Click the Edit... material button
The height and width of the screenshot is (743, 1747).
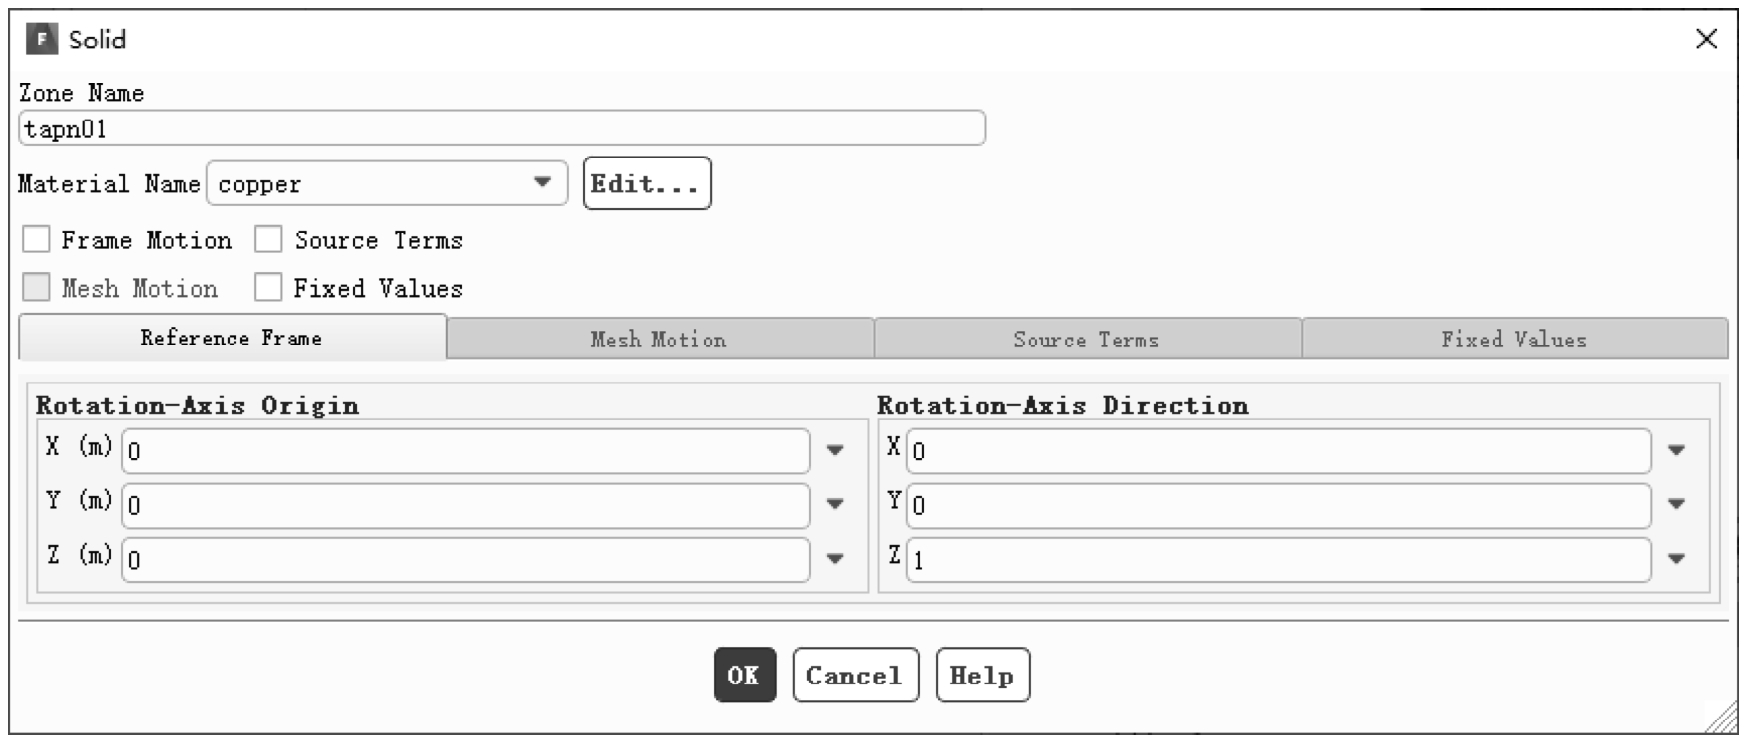(647, 183)
